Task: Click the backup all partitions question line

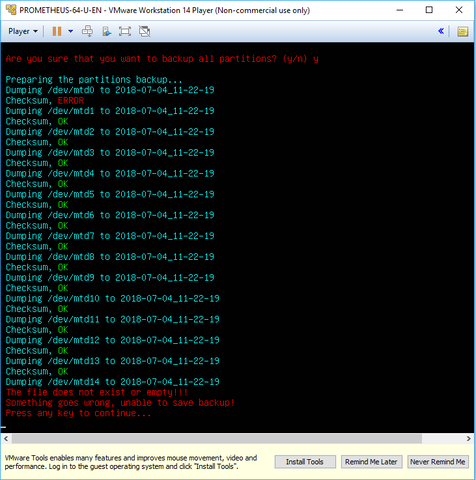Action: pos(162,59)
